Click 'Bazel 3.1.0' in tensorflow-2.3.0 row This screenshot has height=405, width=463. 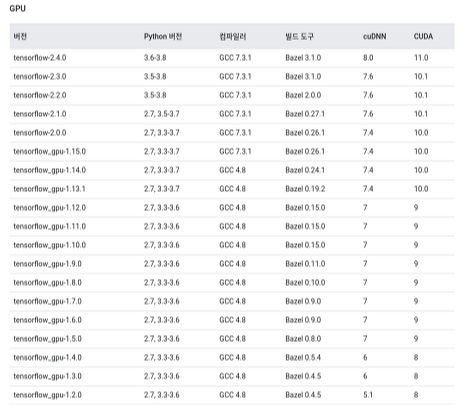303,76
